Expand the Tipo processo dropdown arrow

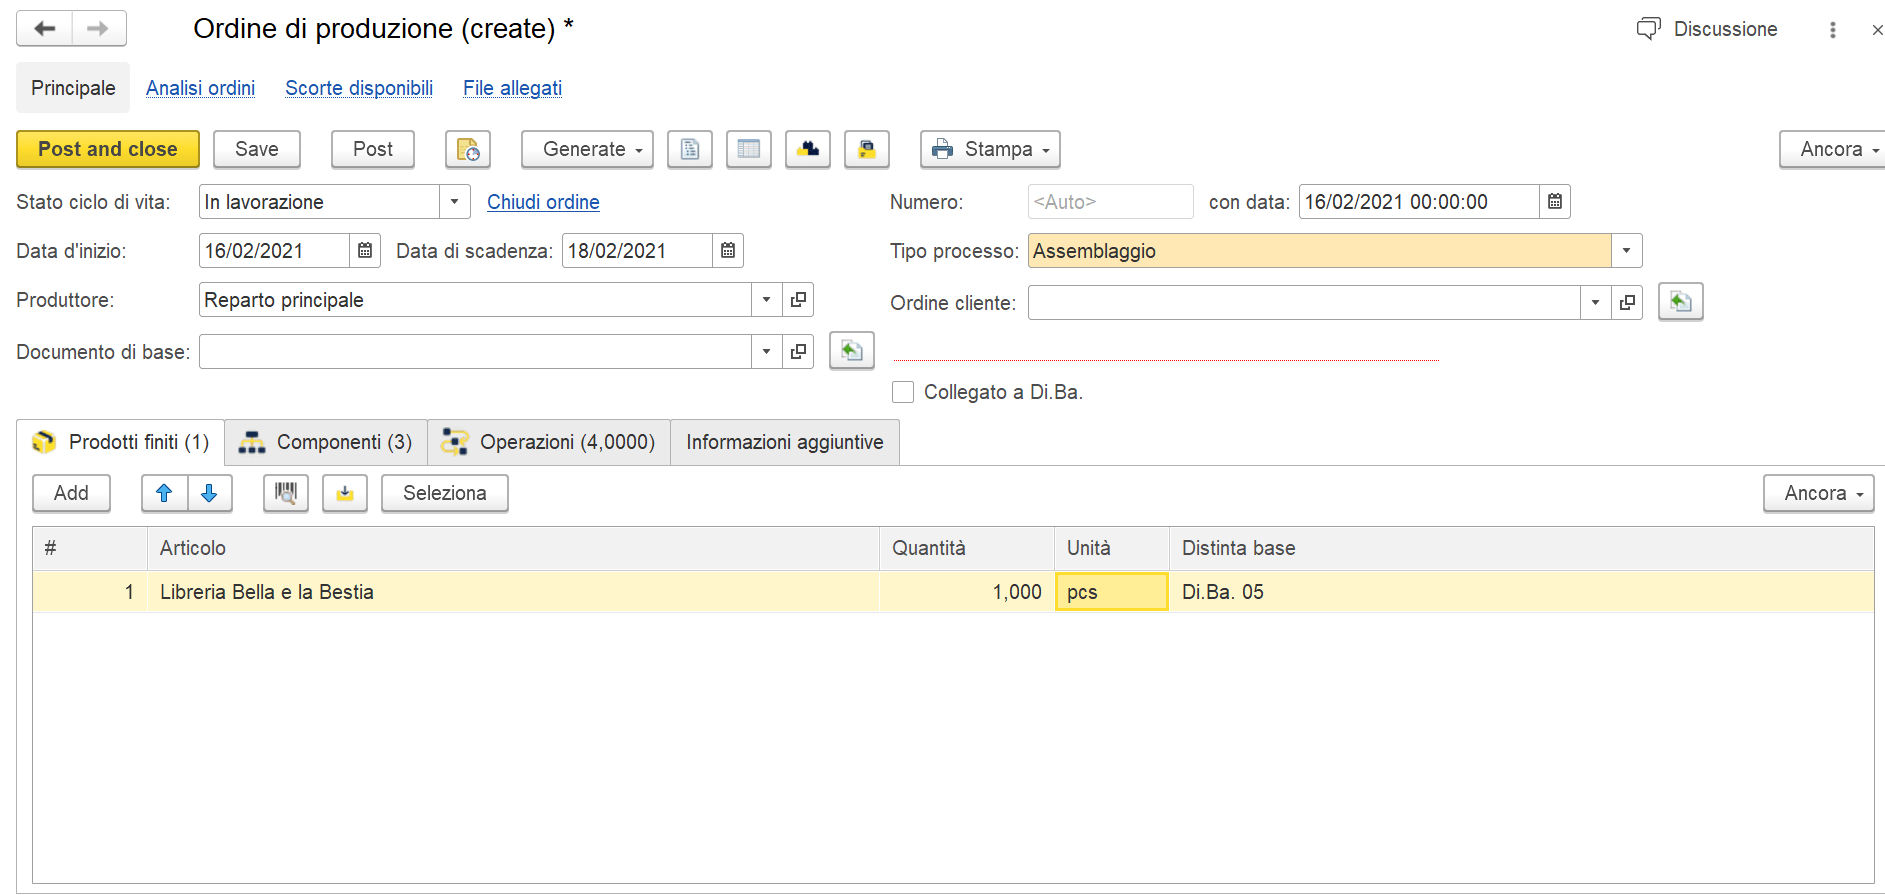(x=1627, y=251)
